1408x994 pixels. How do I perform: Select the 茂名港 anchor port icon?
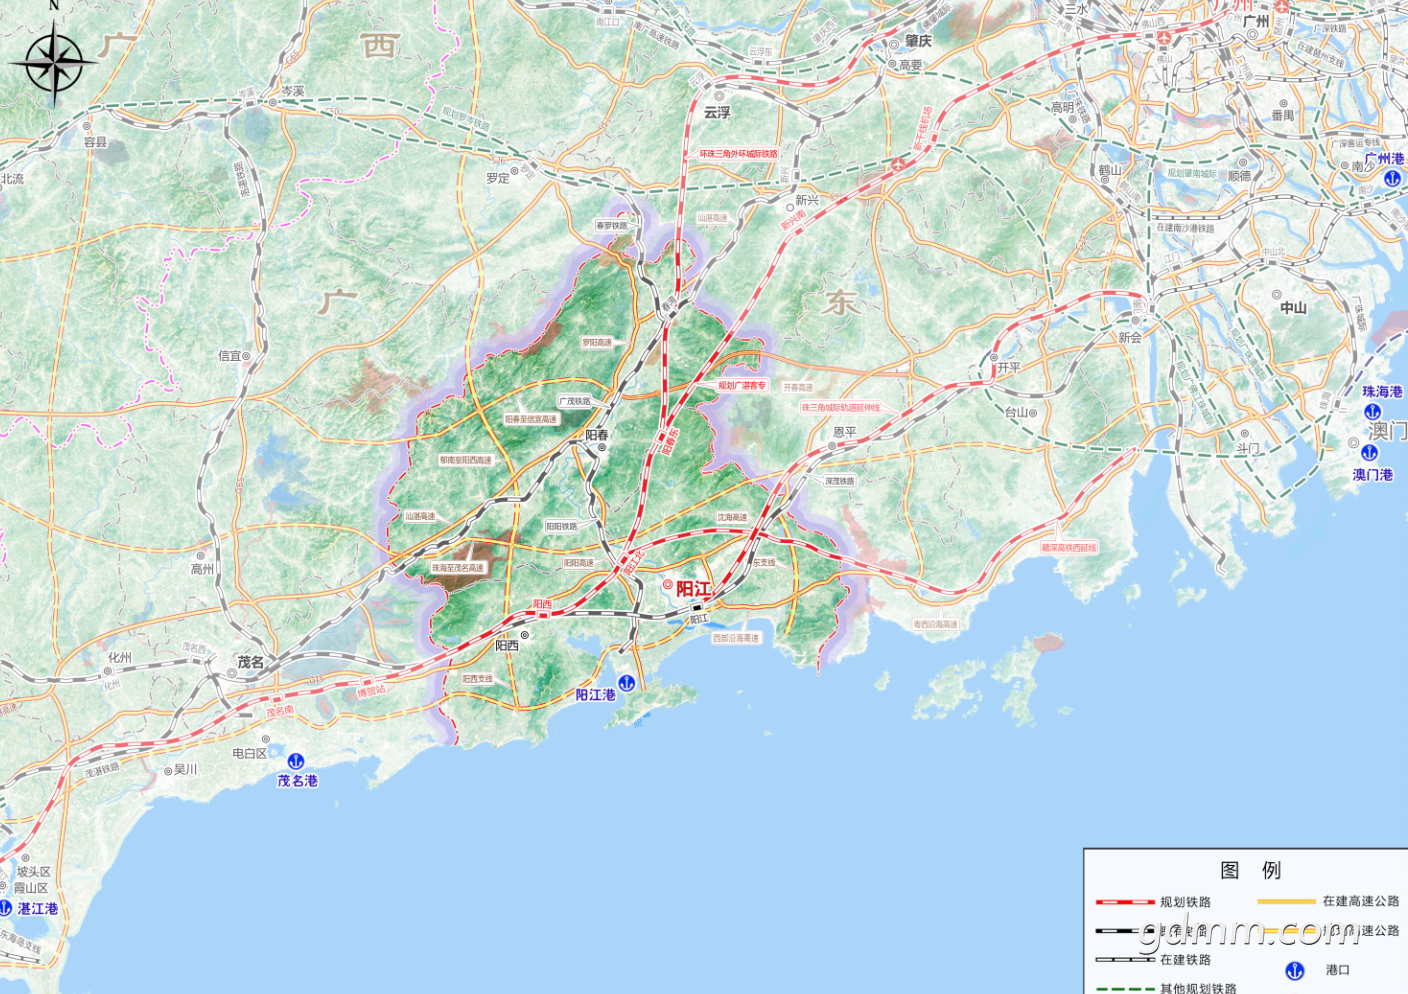(x=296, y=762)
